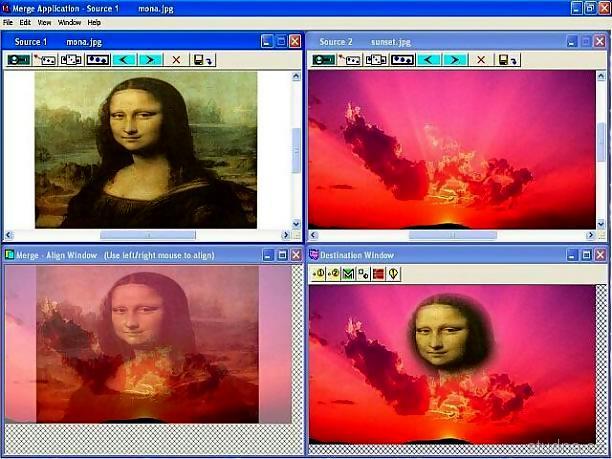Click Source 2 vertical scrollbar down arrow
612x459 pixels.
click(x=601, y=224)
